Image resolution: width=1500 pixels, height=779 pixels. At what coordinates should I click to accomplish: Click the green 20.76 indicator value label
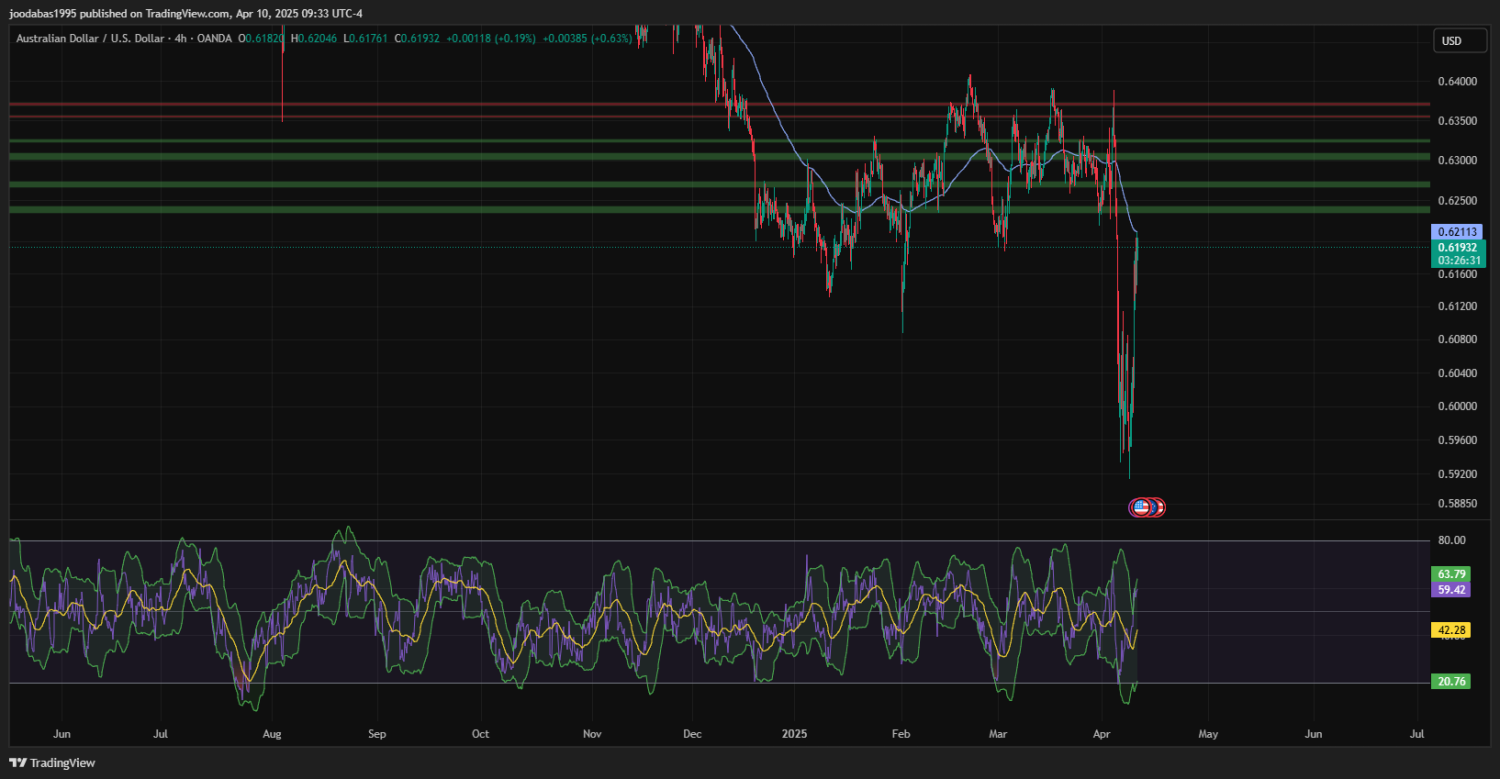[1451, 681]
